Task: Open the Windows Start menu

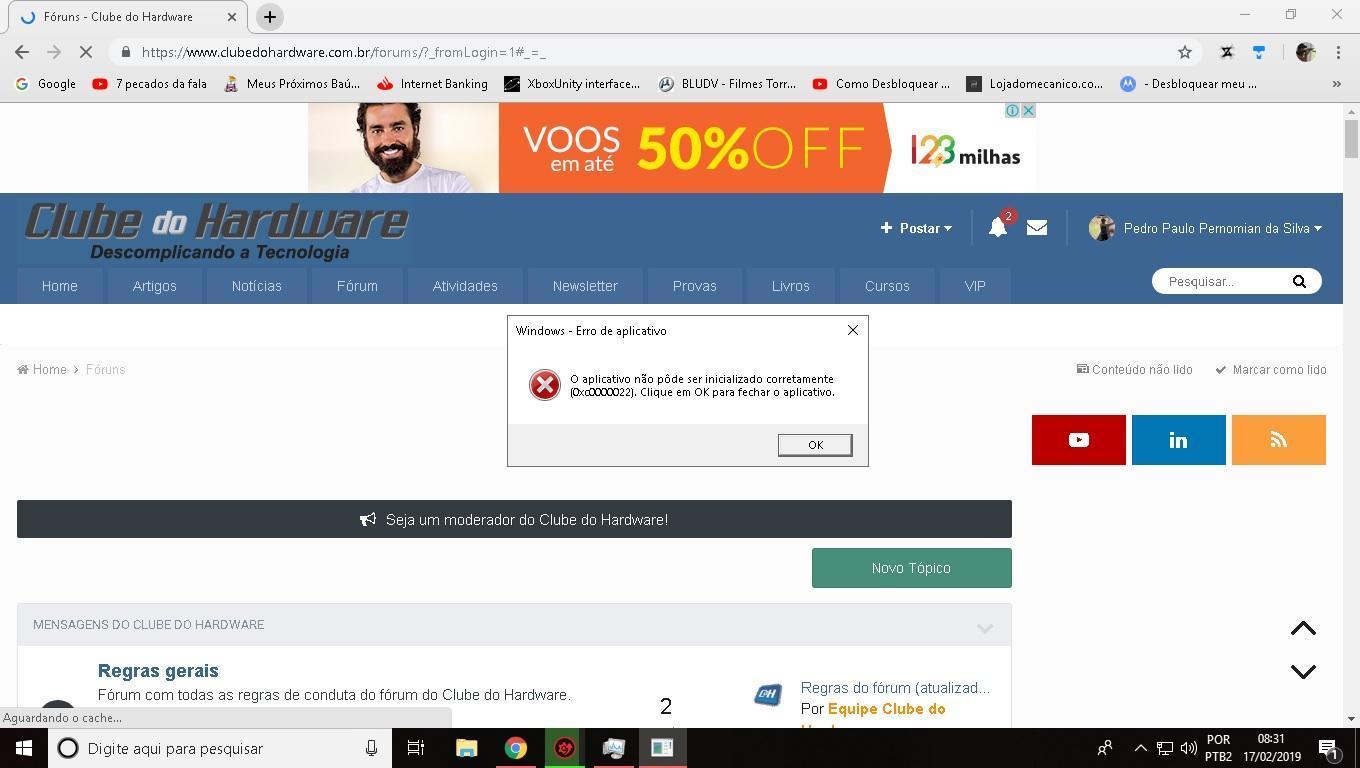Action: (24, 748)
